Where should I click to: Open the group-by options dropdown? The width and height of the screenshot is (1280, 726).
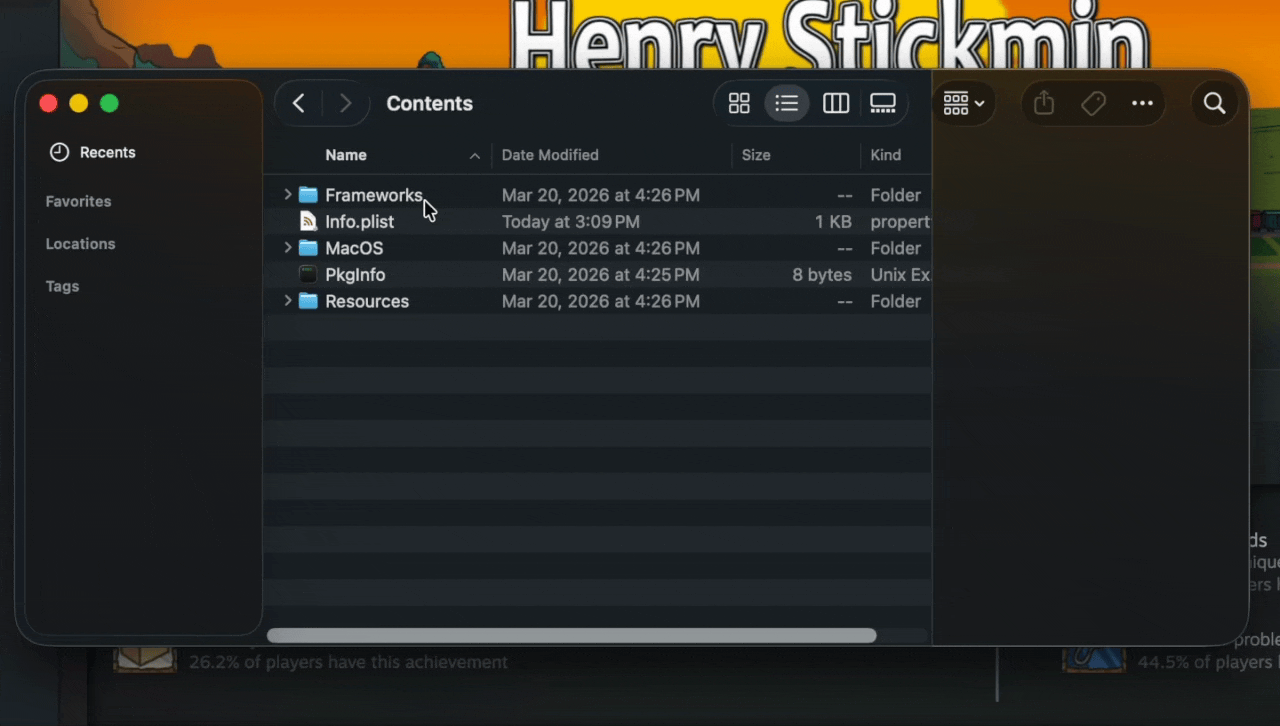tap(964, 103)
